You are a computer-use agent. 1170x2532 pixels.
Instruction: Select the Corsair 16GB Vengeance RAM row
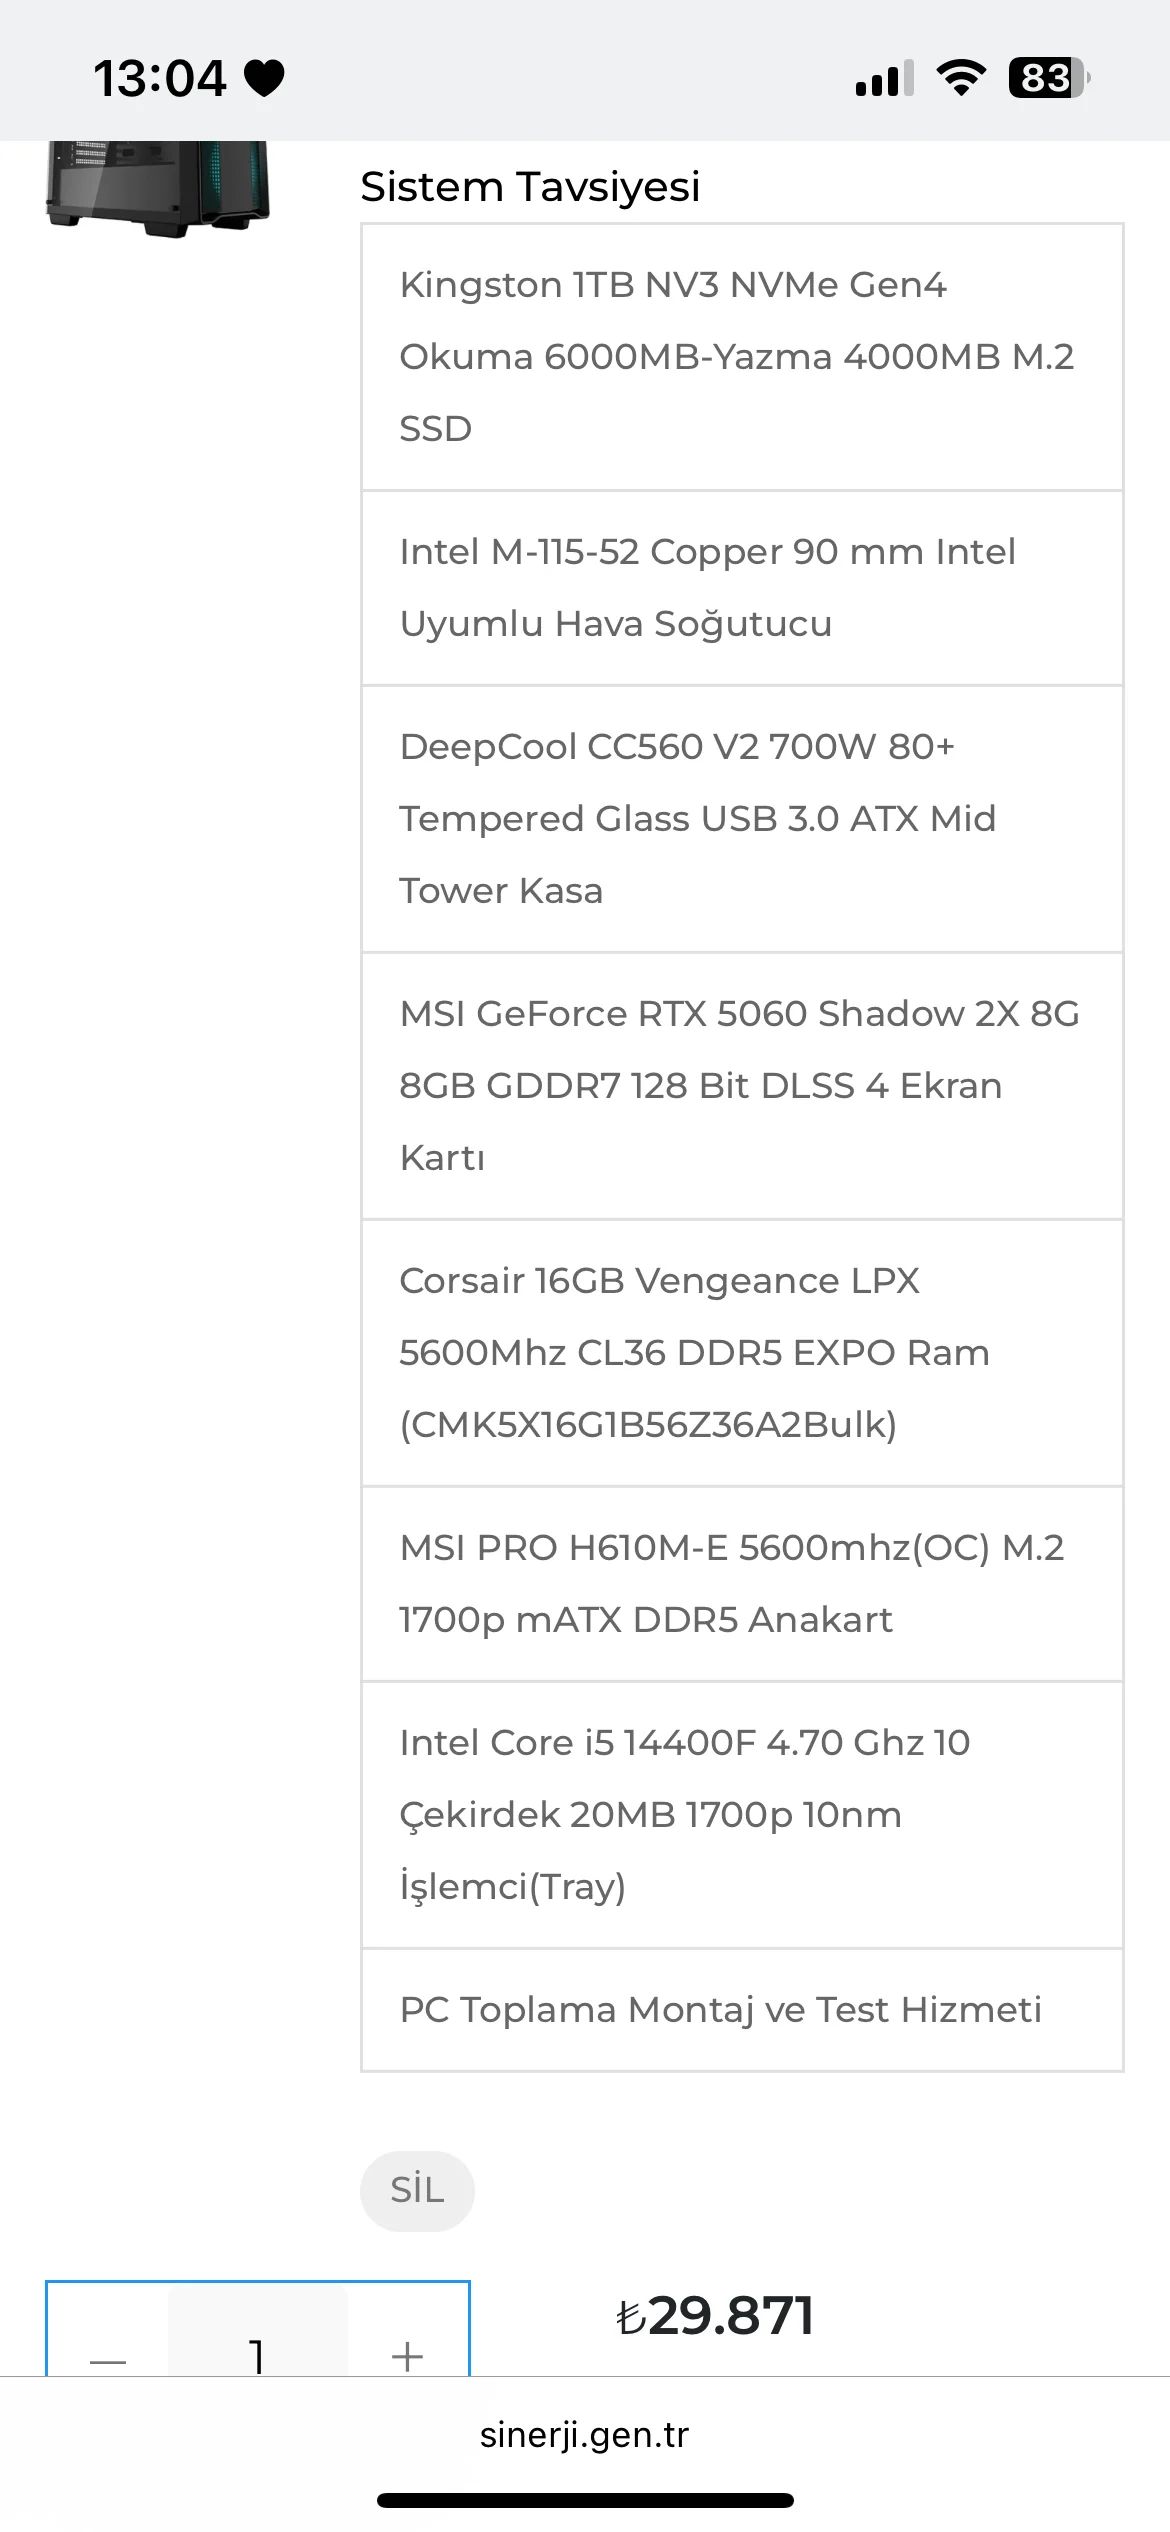pyautogui.click(x=742, y=1353)
